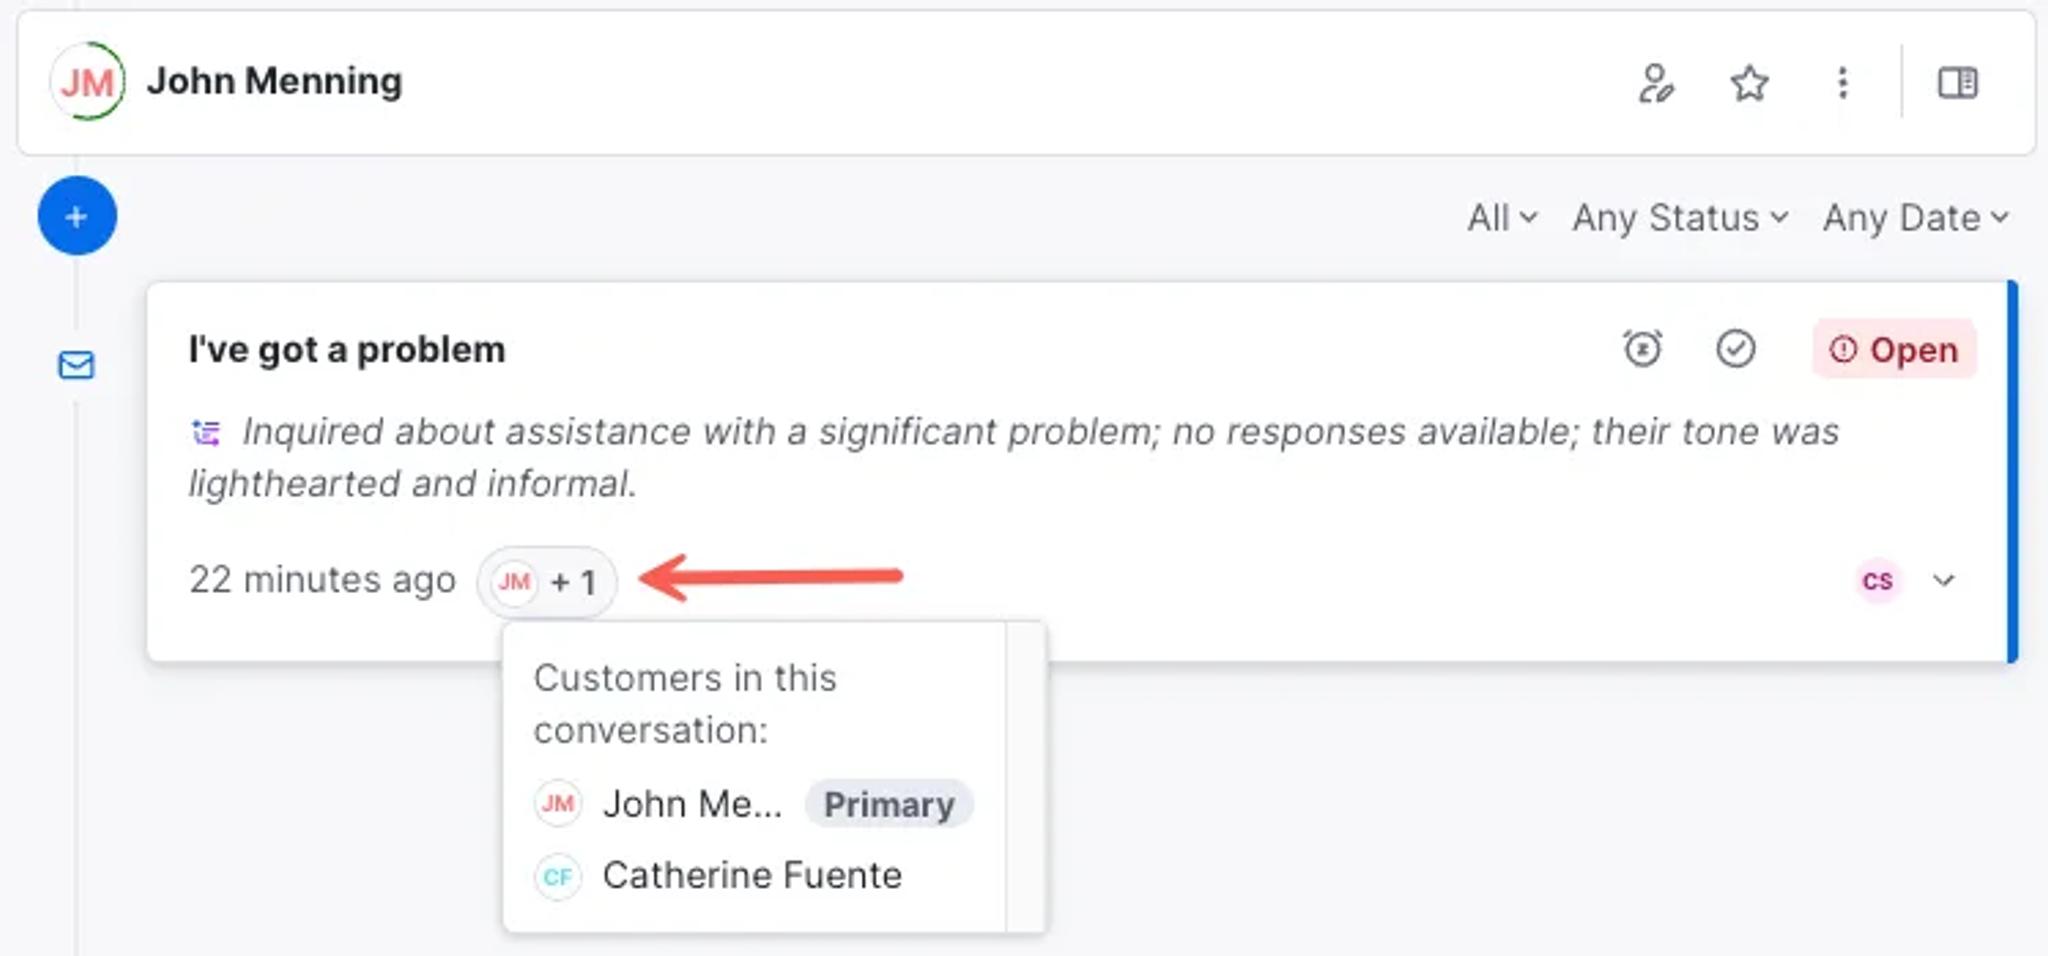Click the 22 minutes ago timestamp
The width and height of the screenshot is (2048, 956).
pyautogui.click(x=322, y=580)
